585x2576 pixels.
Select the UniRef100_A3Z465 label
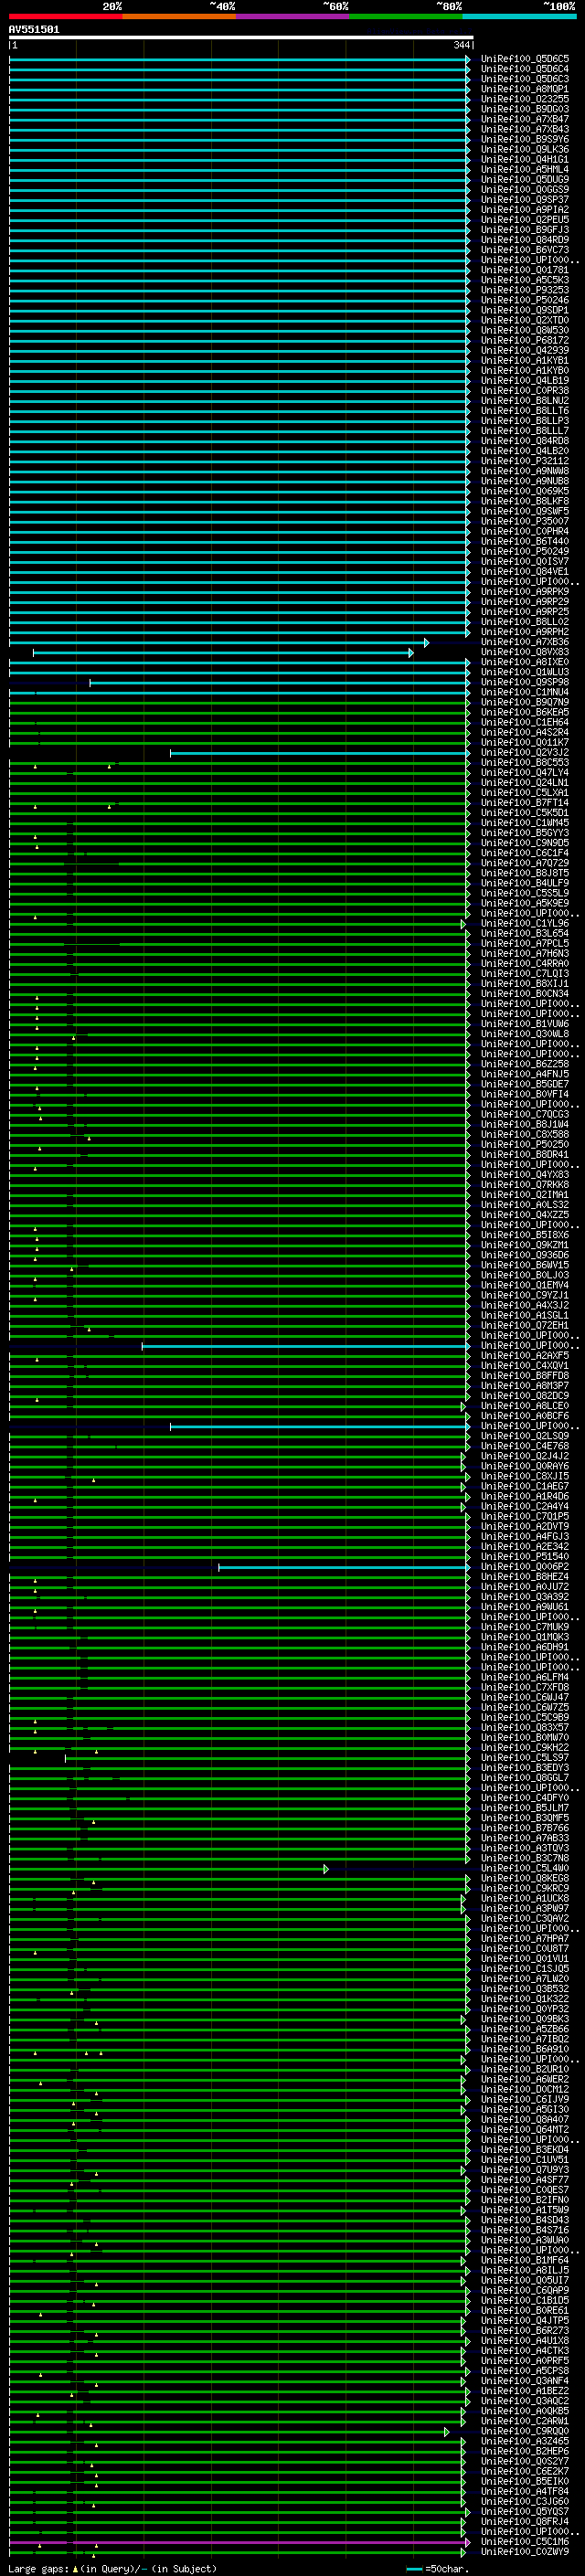tap(525, 2441)
